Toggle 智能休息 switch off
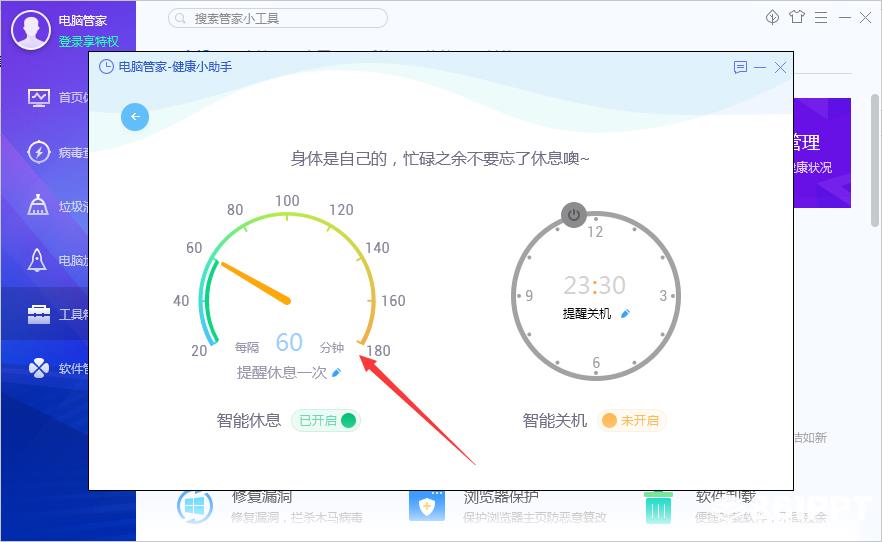The width and height of the screenshot is (882, 542). (326, 421)
